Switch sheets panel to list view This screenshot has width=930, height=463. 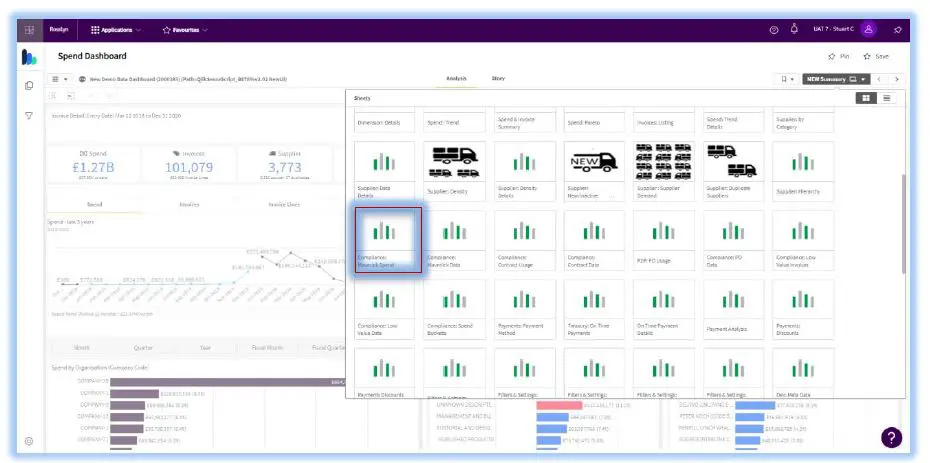pos(886,98)
